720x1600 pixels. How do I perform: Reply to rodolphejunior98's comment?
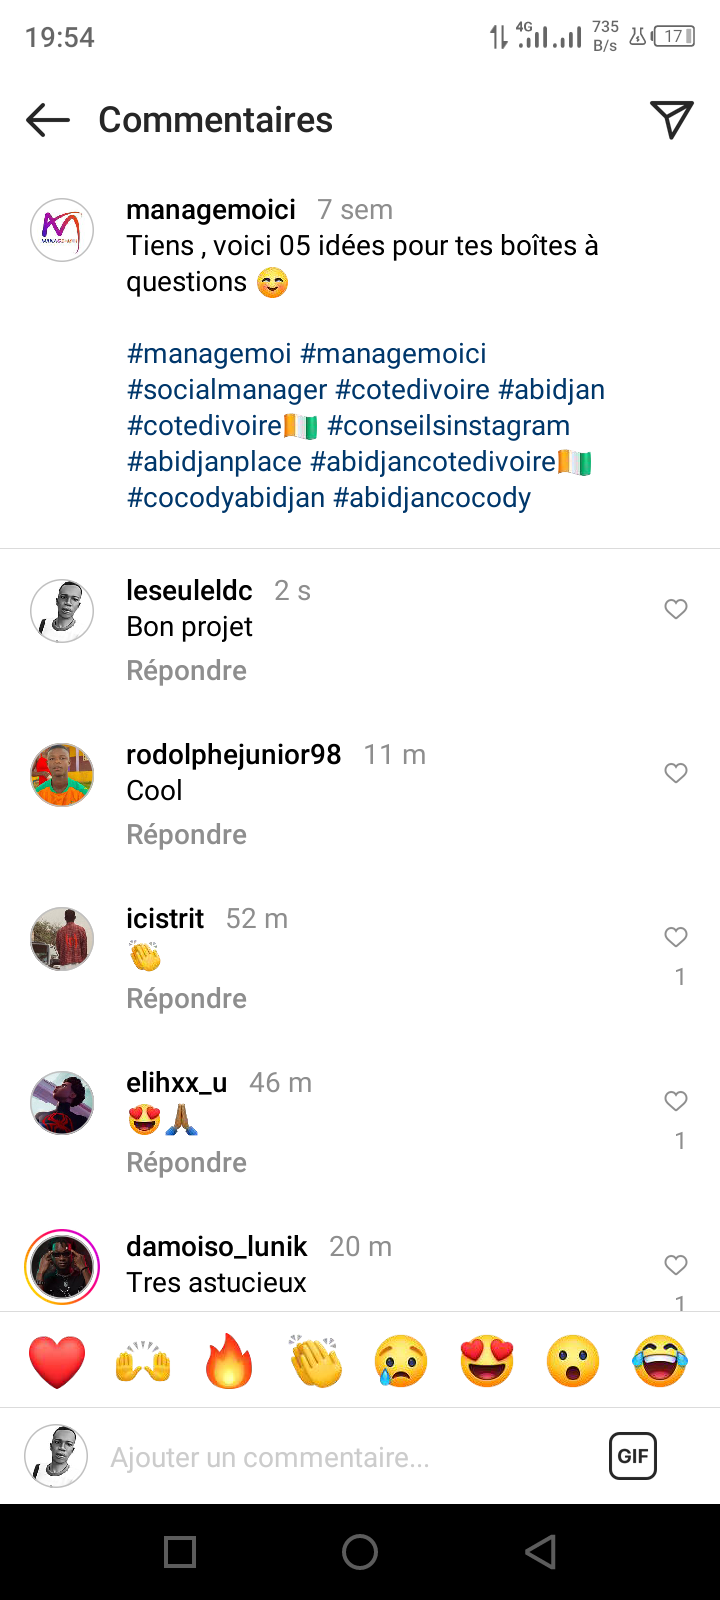[x=186, y=835]
